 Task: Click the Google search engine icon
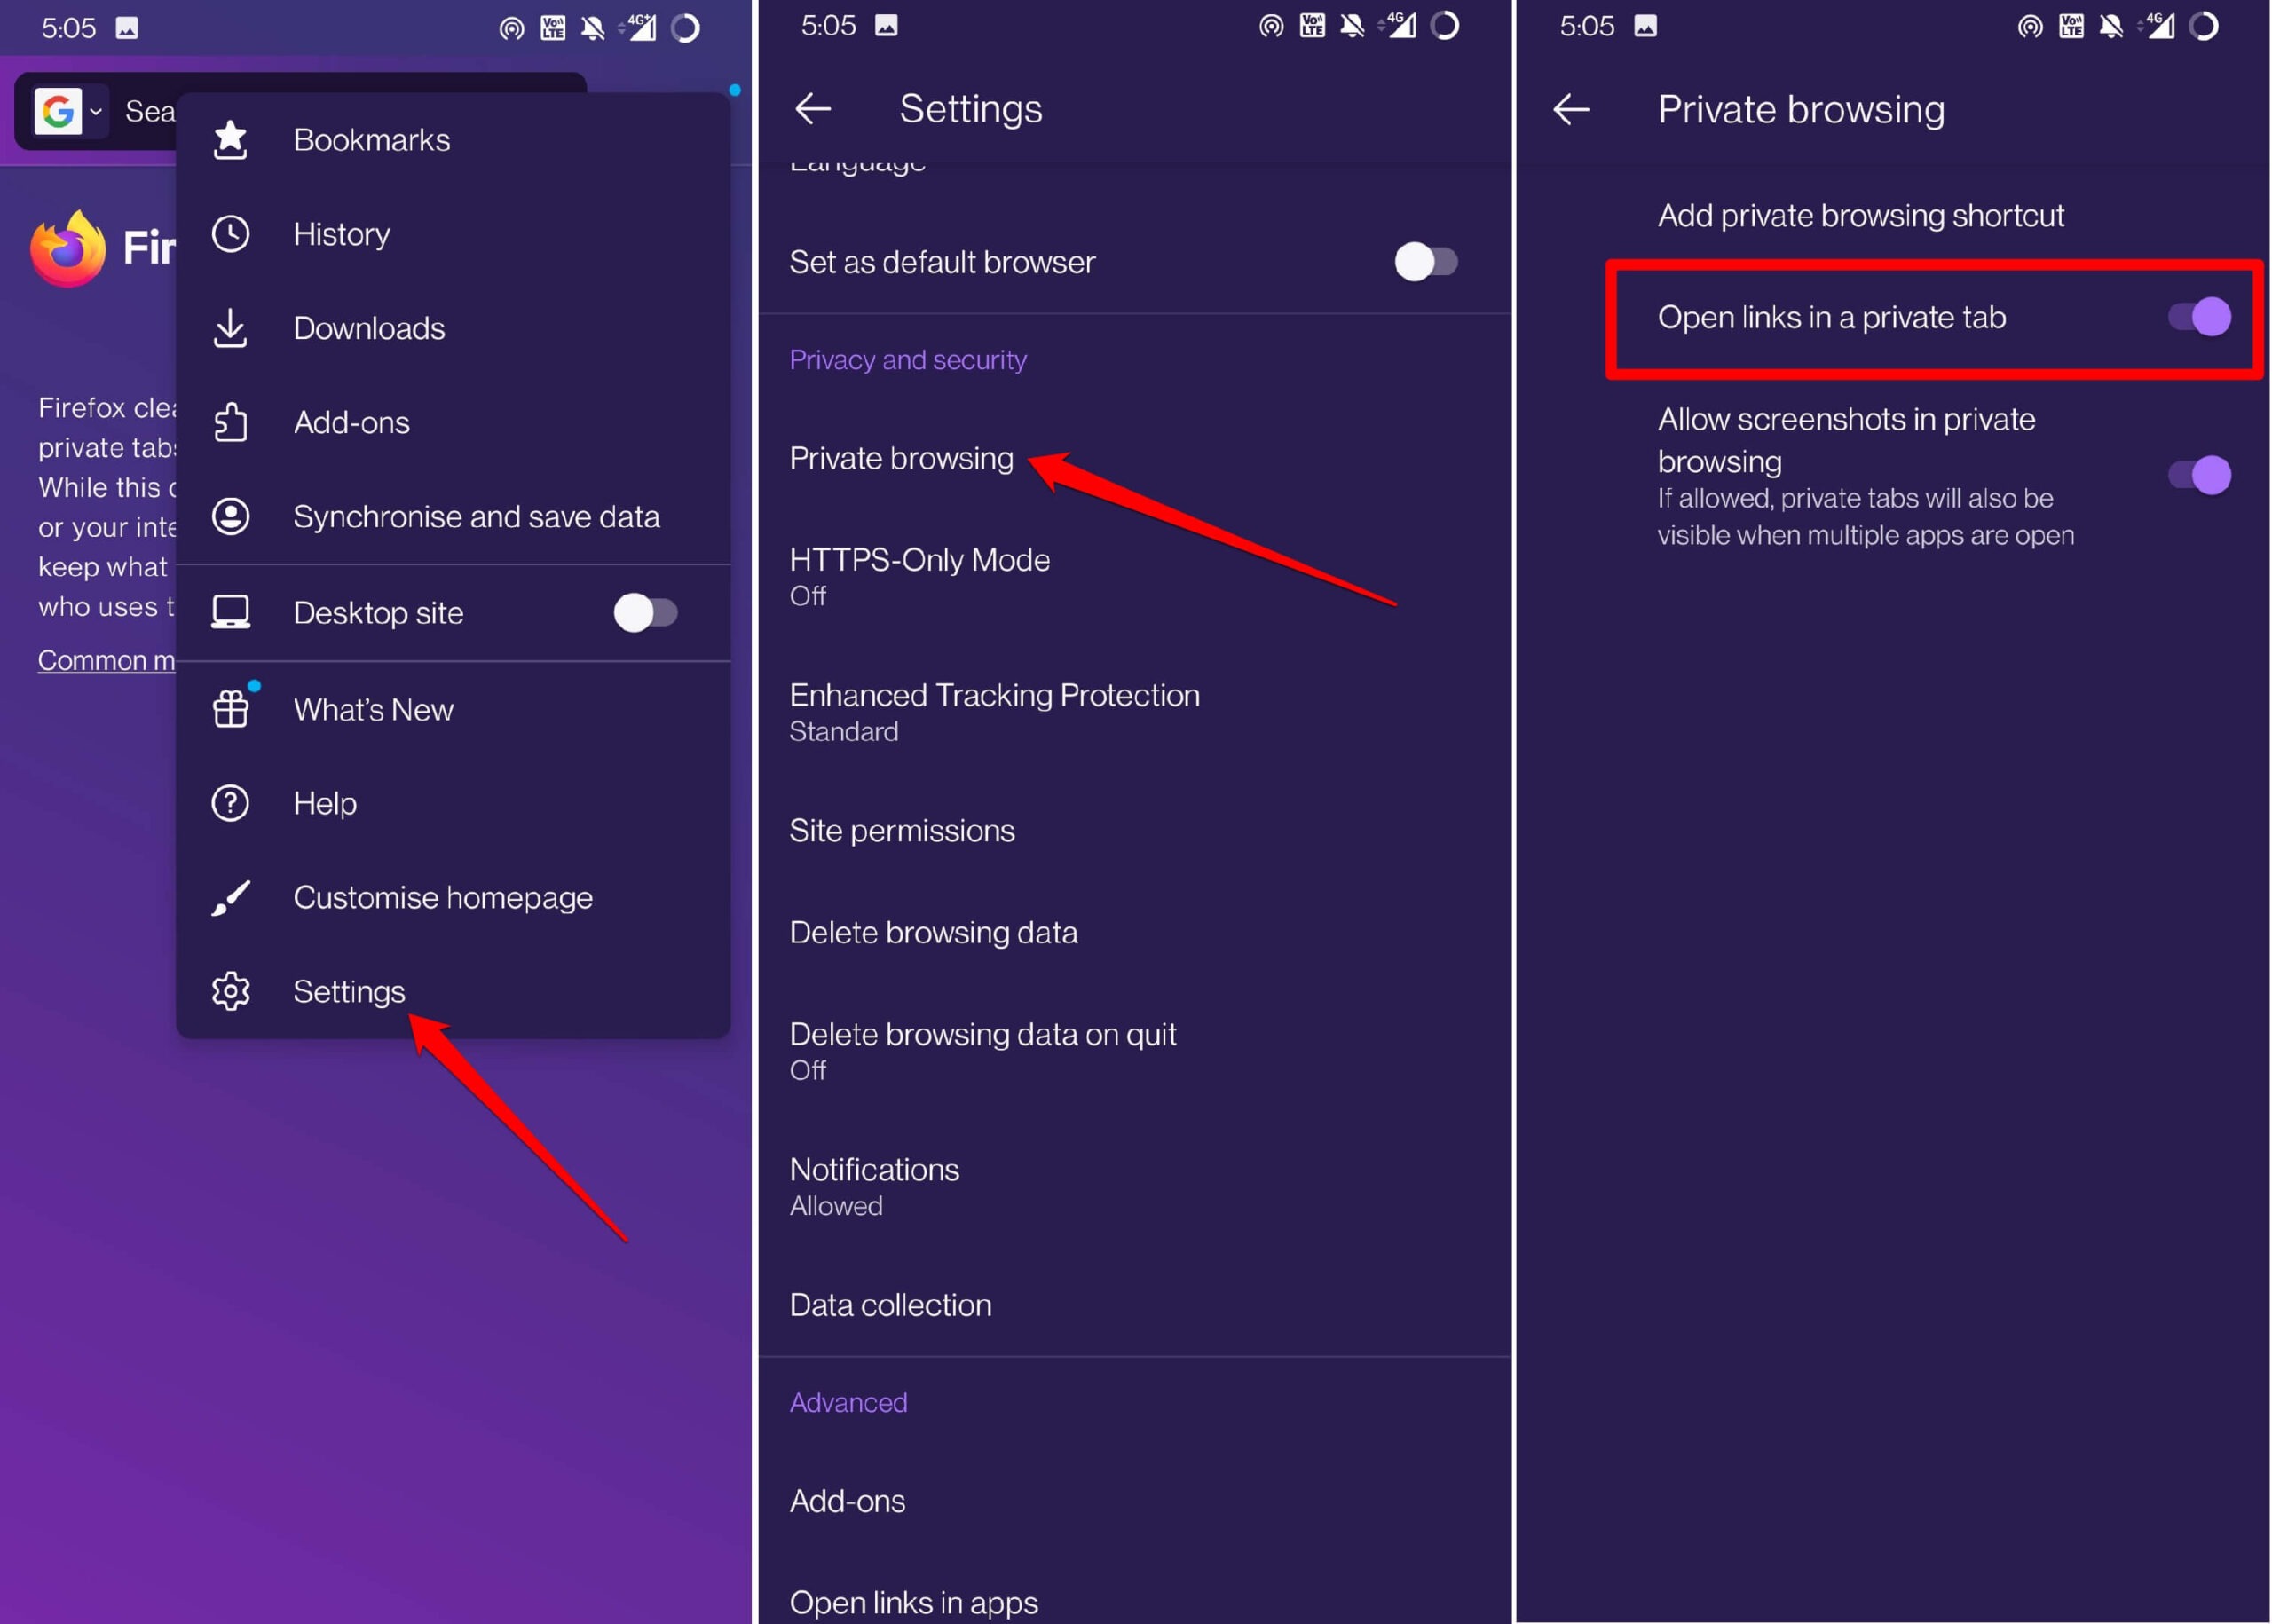point(57,111)
